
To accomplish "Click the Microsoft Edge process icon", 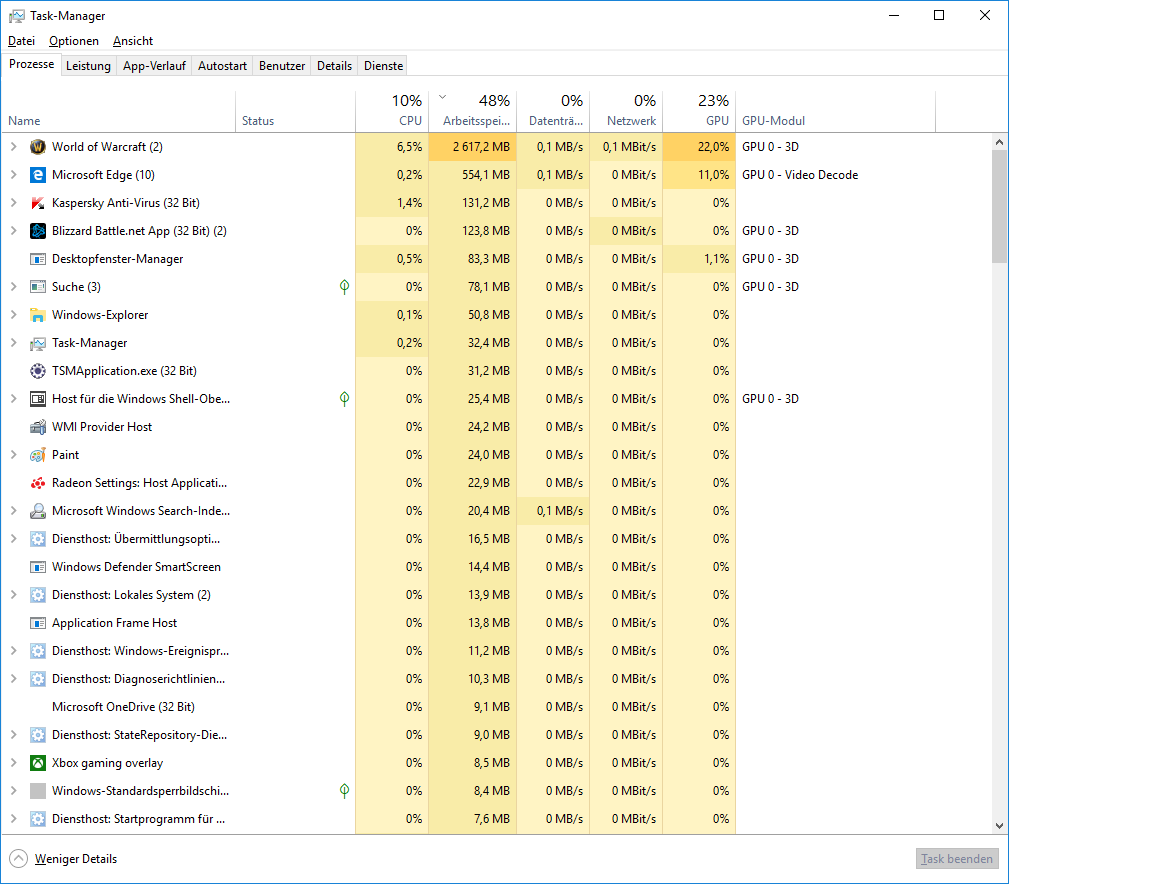I will (37, 175).
